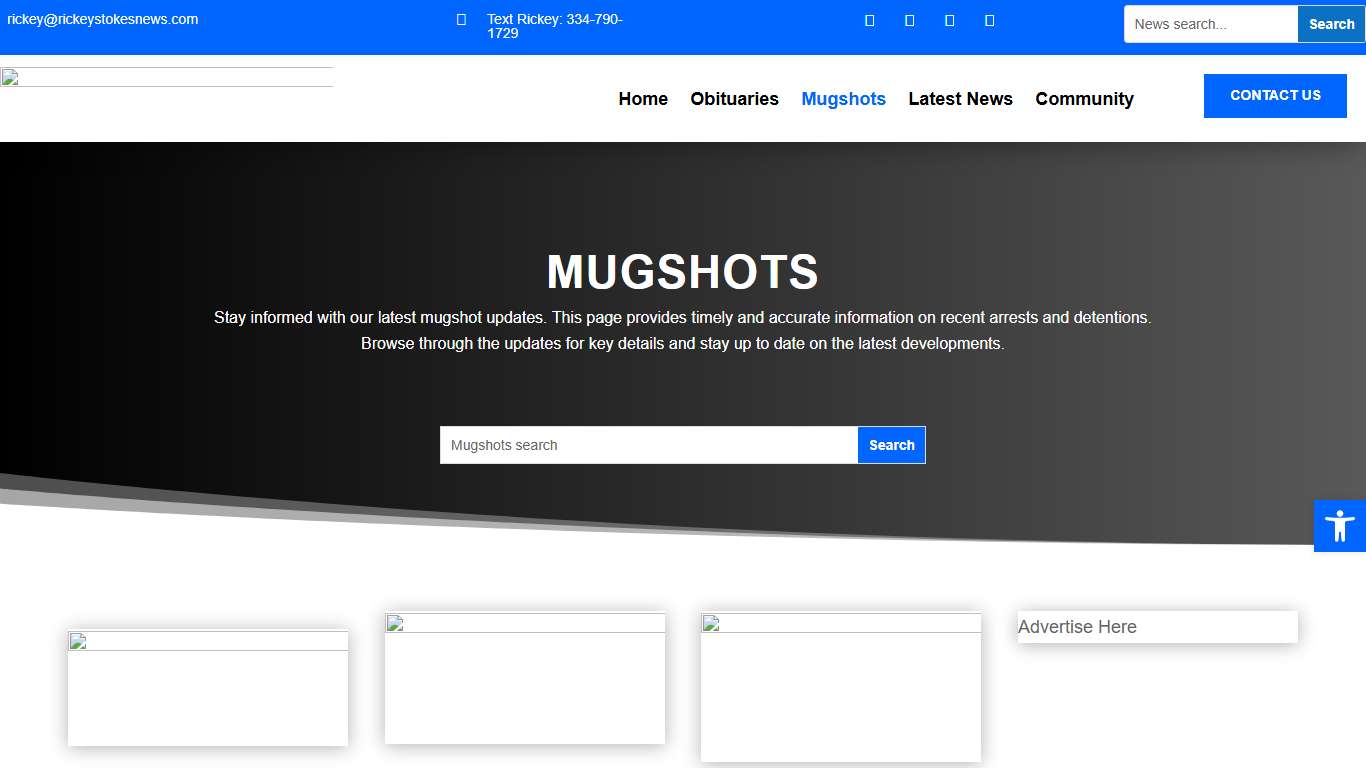Viewport: 1366px width, 768px height.
Task: Open the Obituaries section
Action: (x=734, y=99)
